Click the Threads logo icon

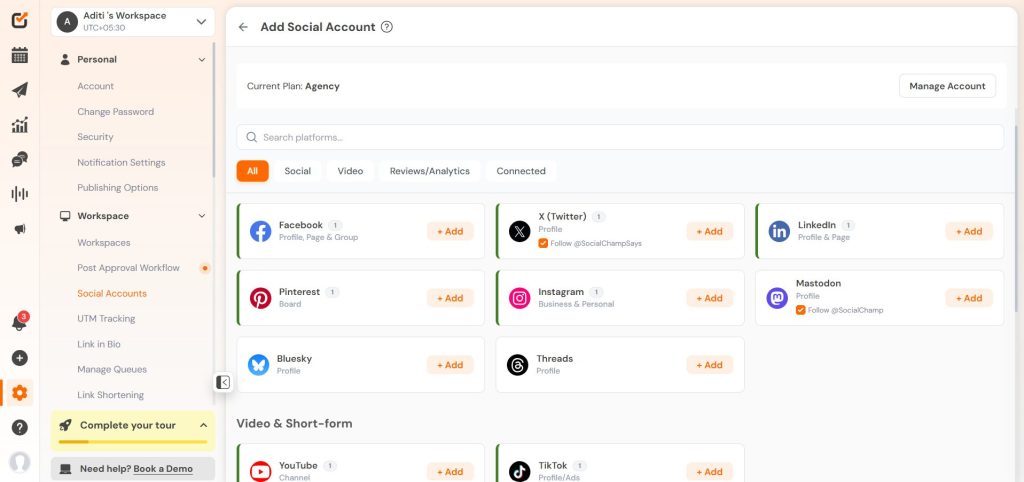pyautogui.click(x=517, y=364)
